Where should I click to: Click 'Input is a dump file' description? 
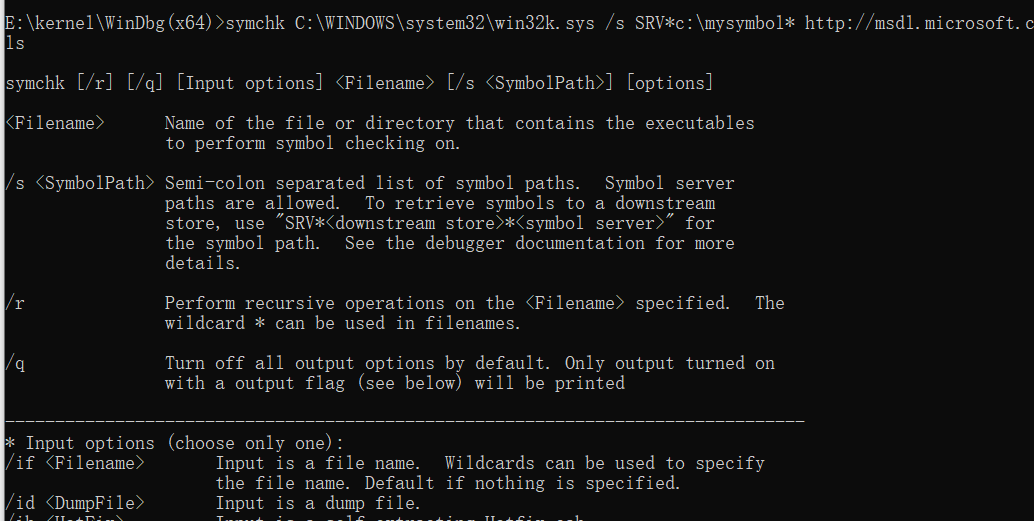tap(318, 503)
